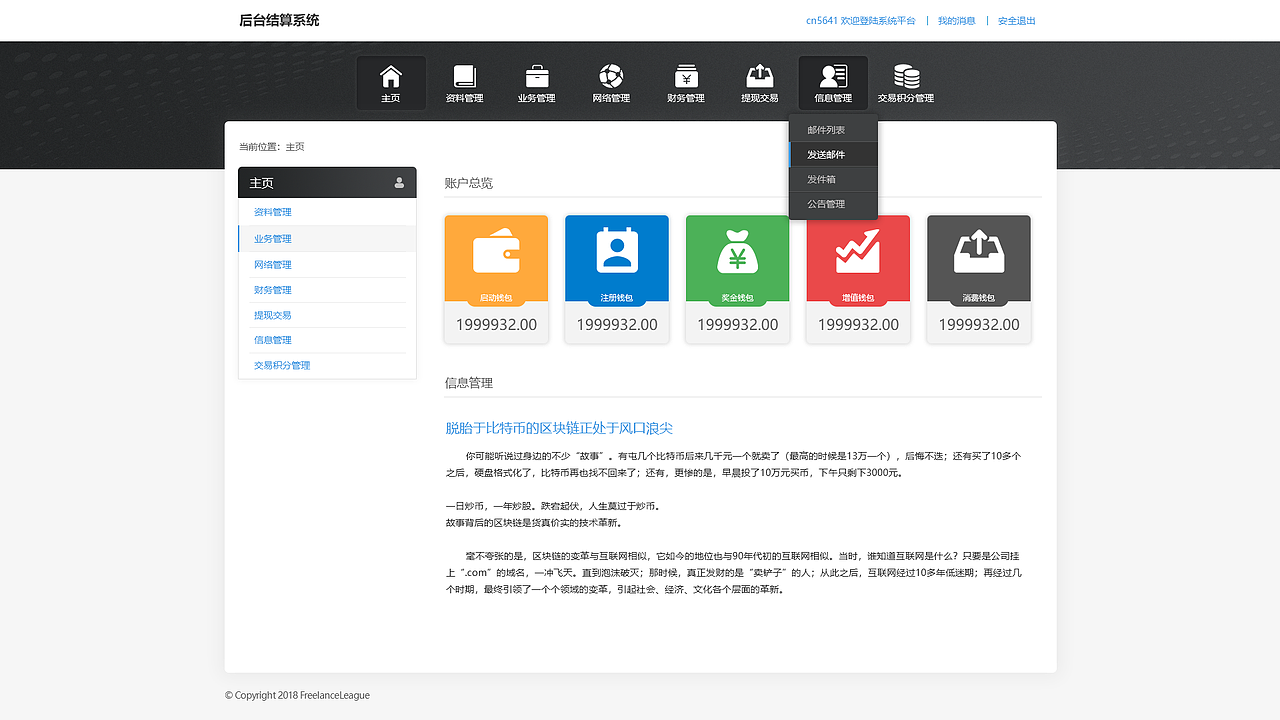The width and height of the screenshot is (1280, 720).
Task: Open 提现交易 upload tray icon in nav
Action: click(x=760, y=76)
